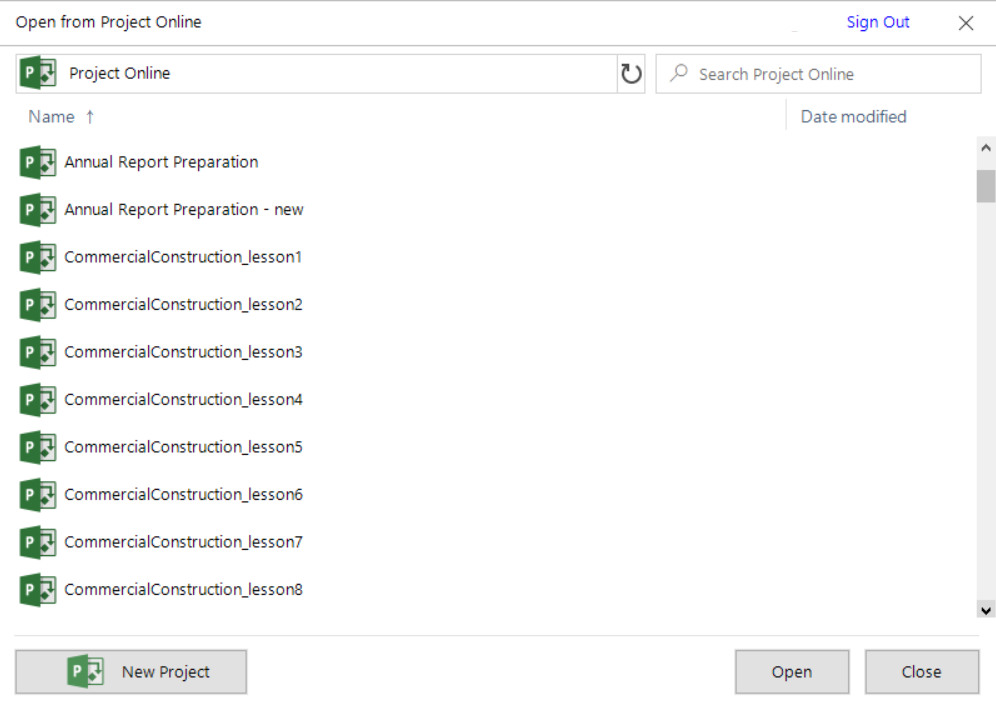Screen dimensions: 996x717
Task: Select the Annual Report Preparation project icon
Action: point(37,163)
